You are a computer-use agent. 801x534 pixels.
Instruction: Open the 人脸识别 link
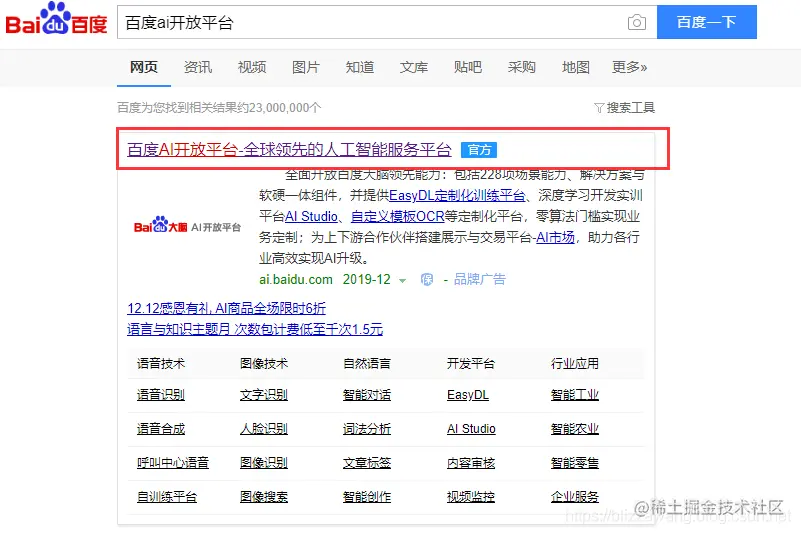tap(264, 429)
